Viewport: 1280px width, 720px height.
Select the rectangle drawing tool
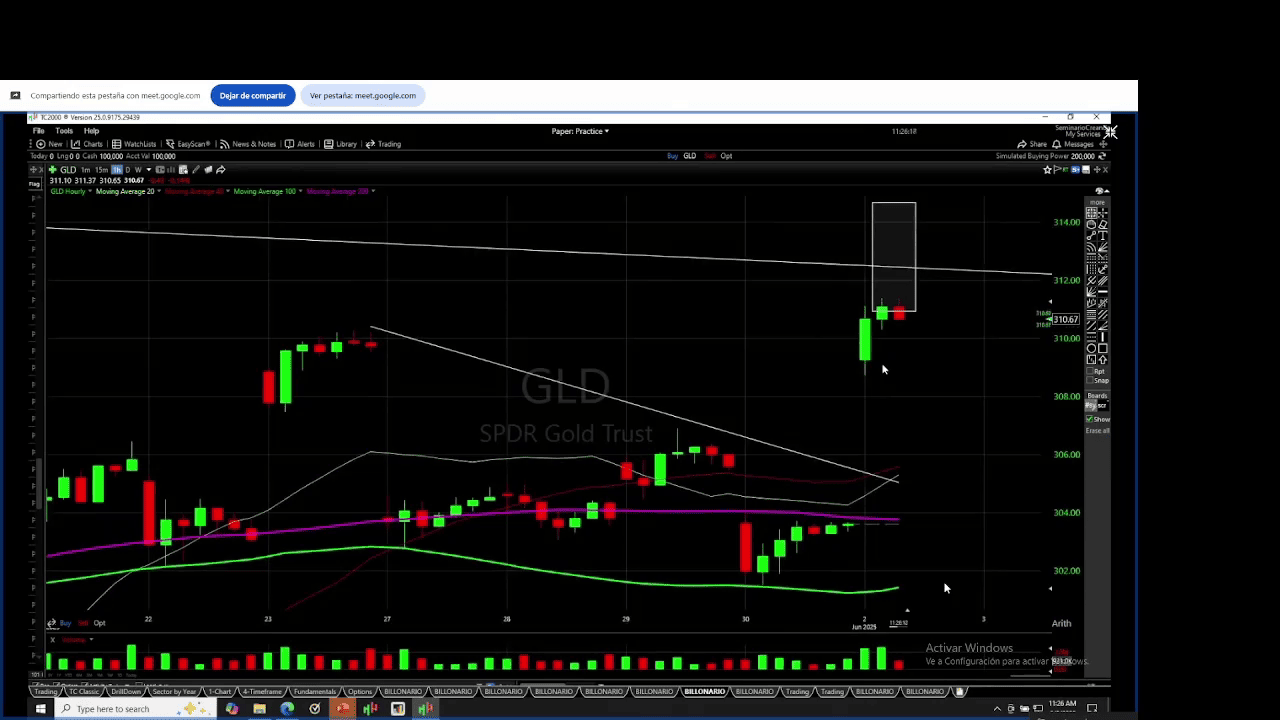coord(1103,348)
